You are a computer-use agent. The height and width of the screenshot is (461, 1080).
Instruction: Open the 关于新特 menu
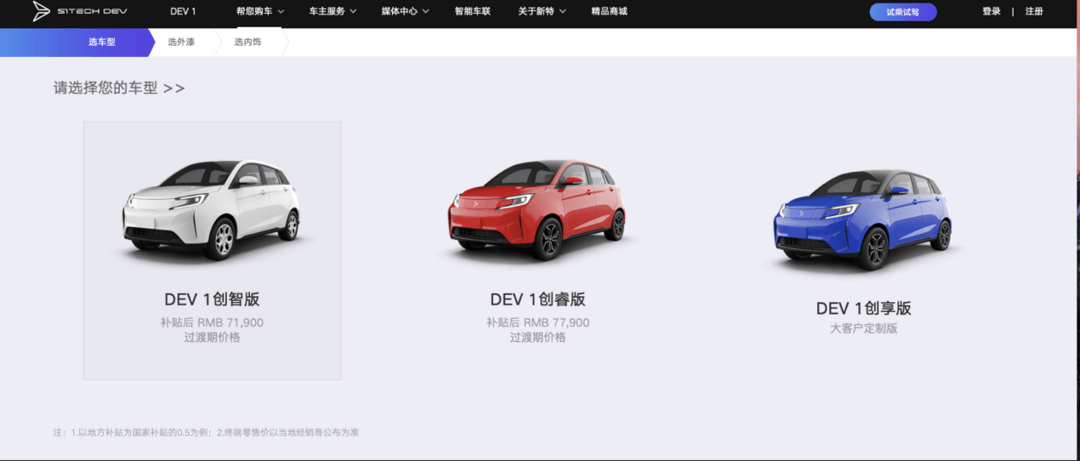[537, 12]
